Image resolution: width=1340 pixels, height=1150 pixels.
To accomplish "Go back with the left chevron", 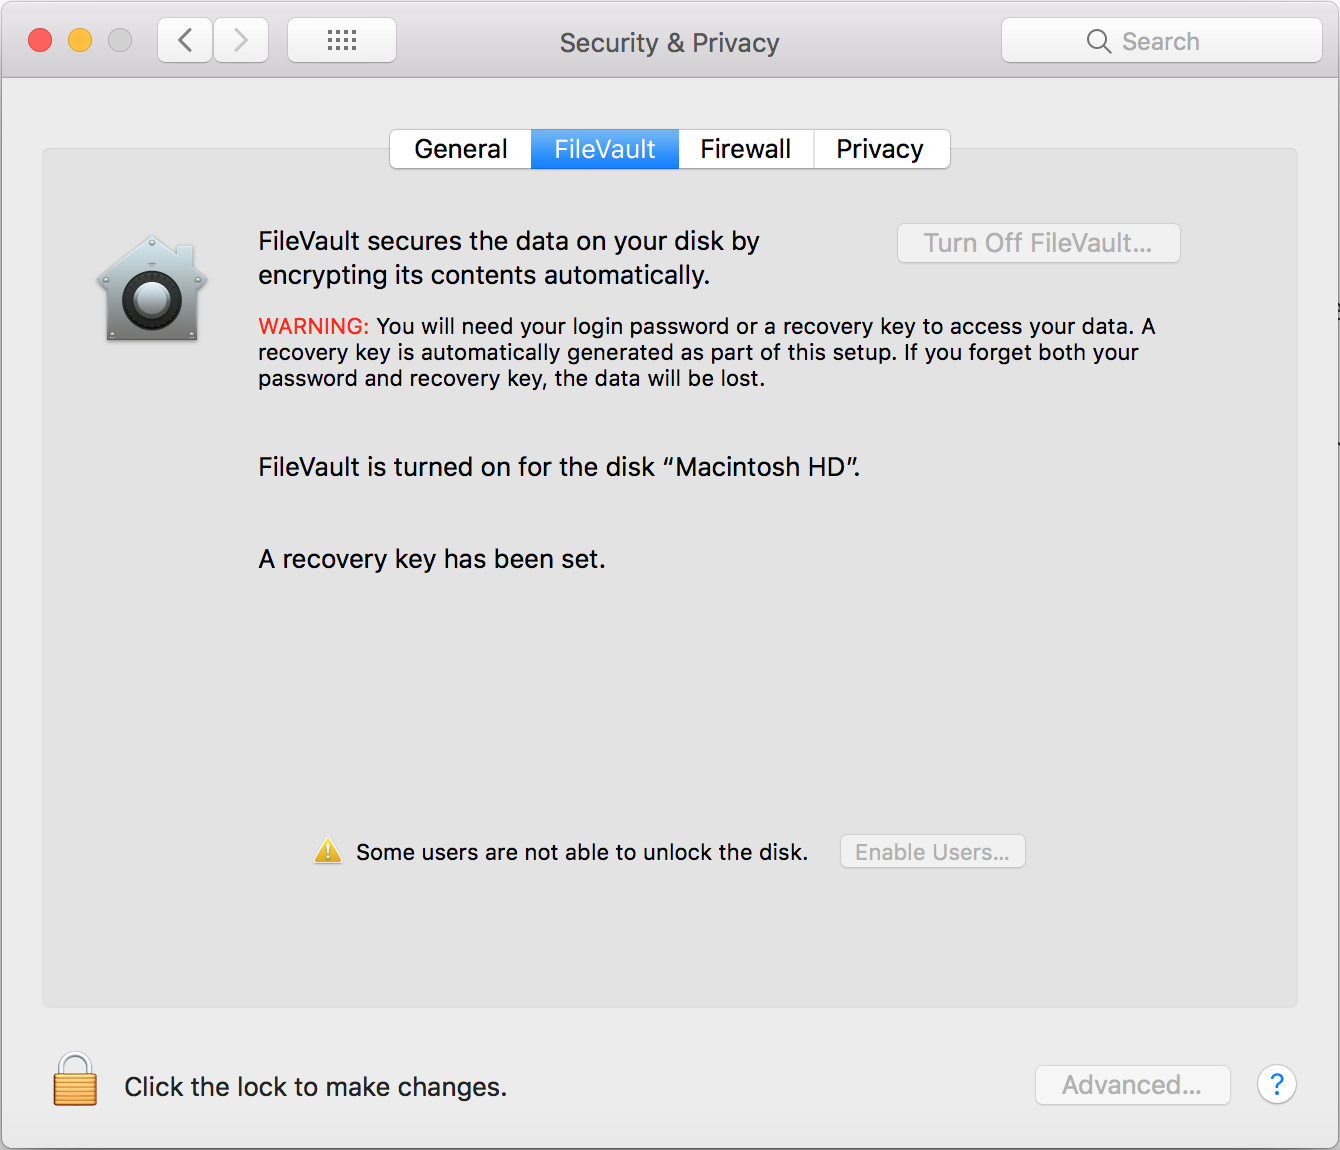I will click(185, 40).
